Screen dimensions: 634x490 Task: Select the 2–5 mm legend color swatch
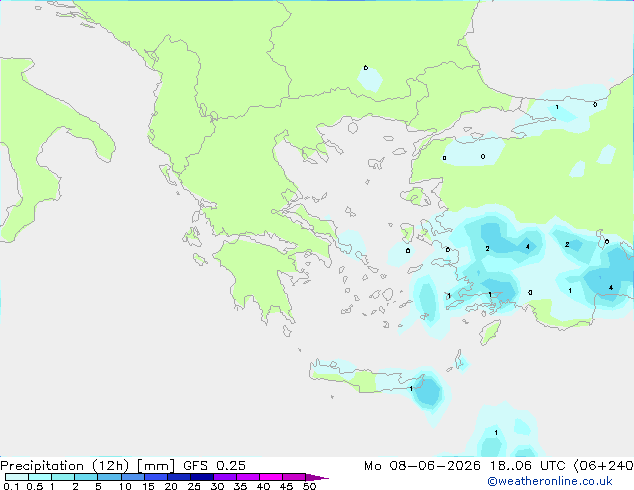[x=86, y=477]
